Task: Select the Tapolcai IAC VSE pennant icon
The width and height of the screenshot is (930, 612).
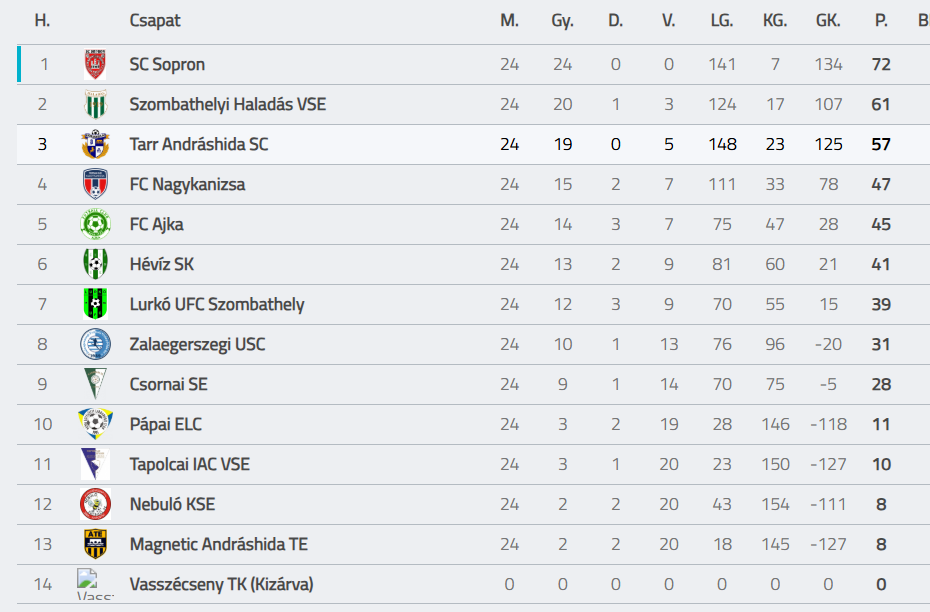Action: 95,464
